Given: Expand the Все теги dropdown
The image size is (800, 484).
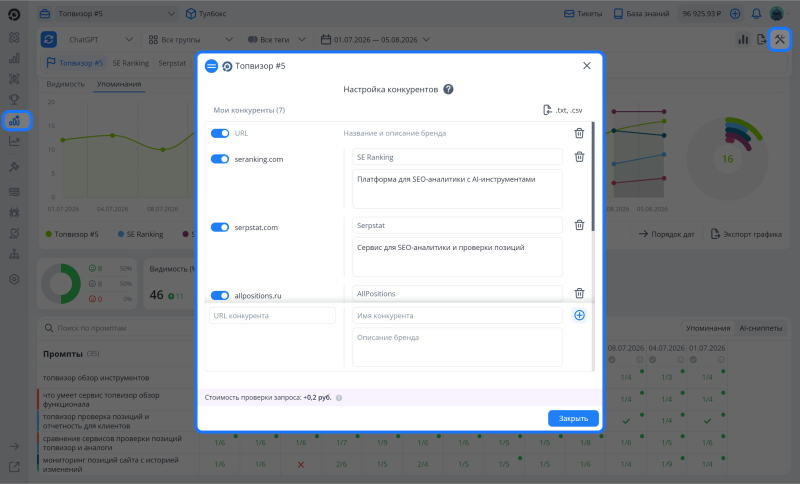Looking at the screenshot, I should pyautogui.click(x=277, y=39).
